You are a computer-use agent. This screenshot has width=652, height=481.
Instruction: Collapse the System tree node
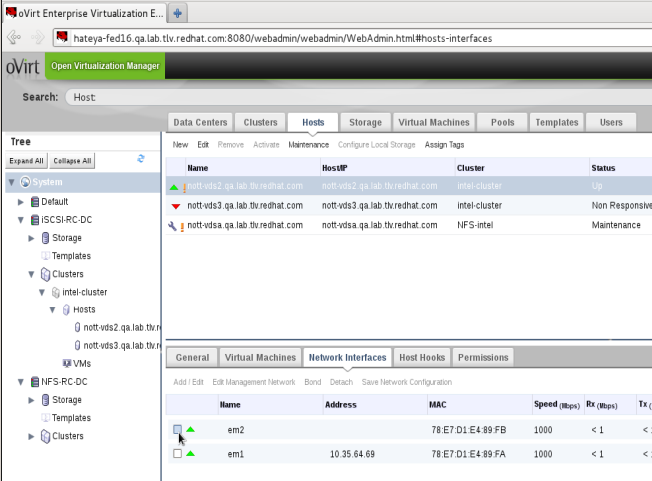[x=12, y=182]
